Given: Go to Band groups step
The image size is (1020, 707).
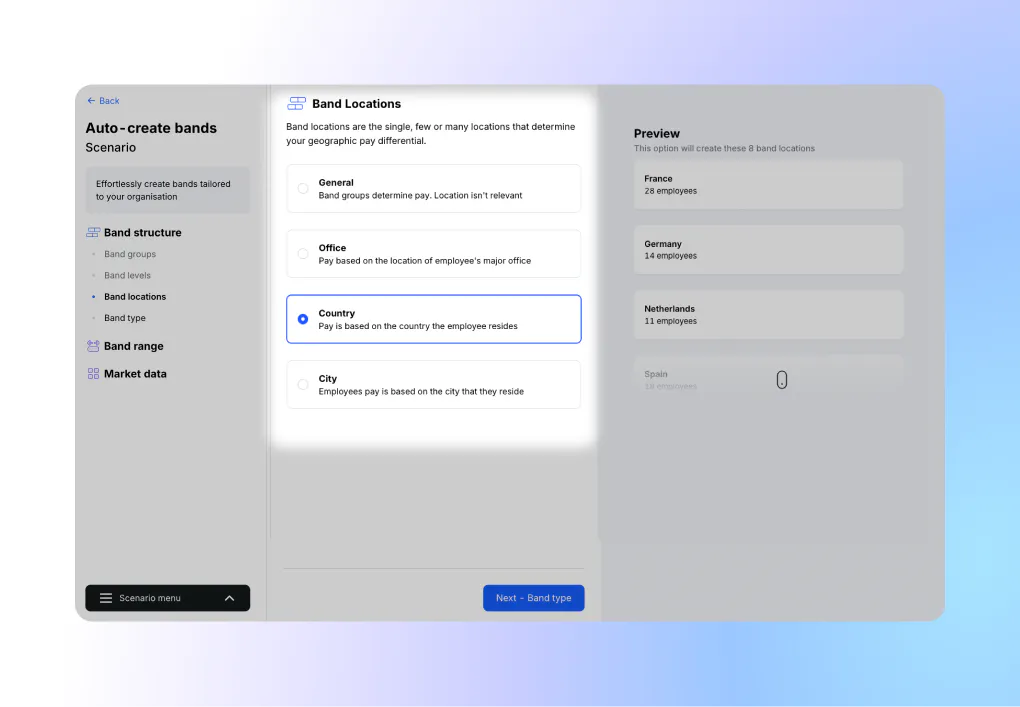Looking at the screenshot, I should click(130, 255).
